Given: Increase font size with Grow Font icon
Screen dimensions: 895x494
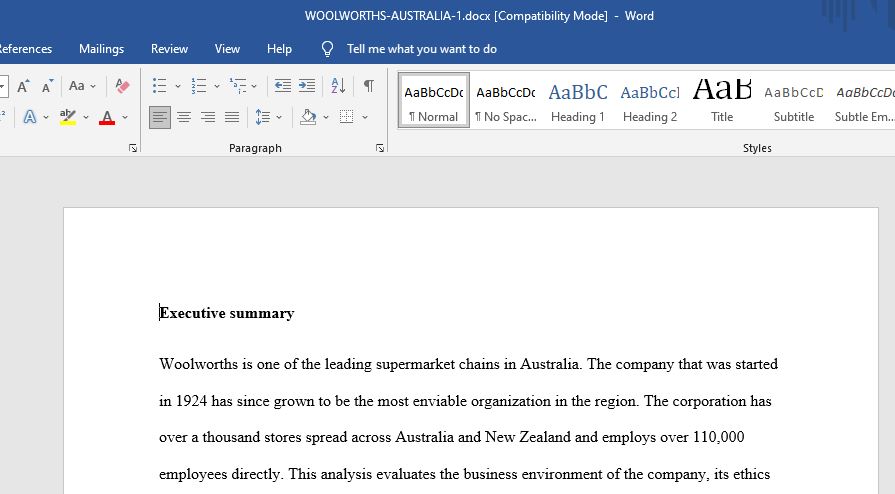Looking at the screenshot, I should (23, 86).
